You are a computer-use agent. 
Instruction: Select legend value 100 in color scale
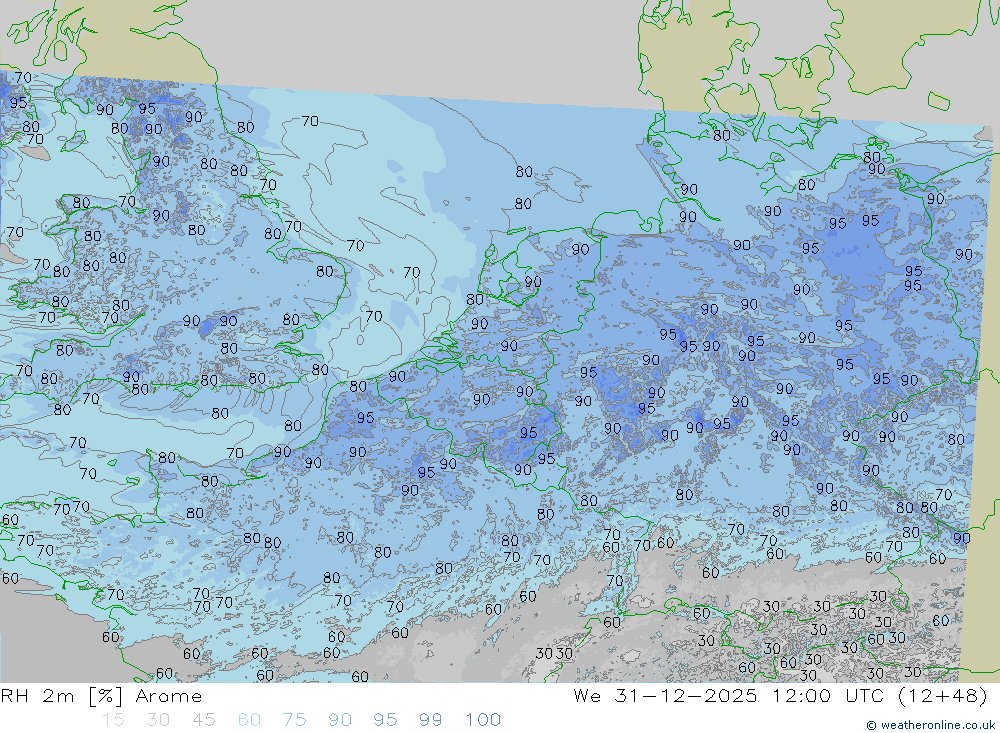point(483,720)
